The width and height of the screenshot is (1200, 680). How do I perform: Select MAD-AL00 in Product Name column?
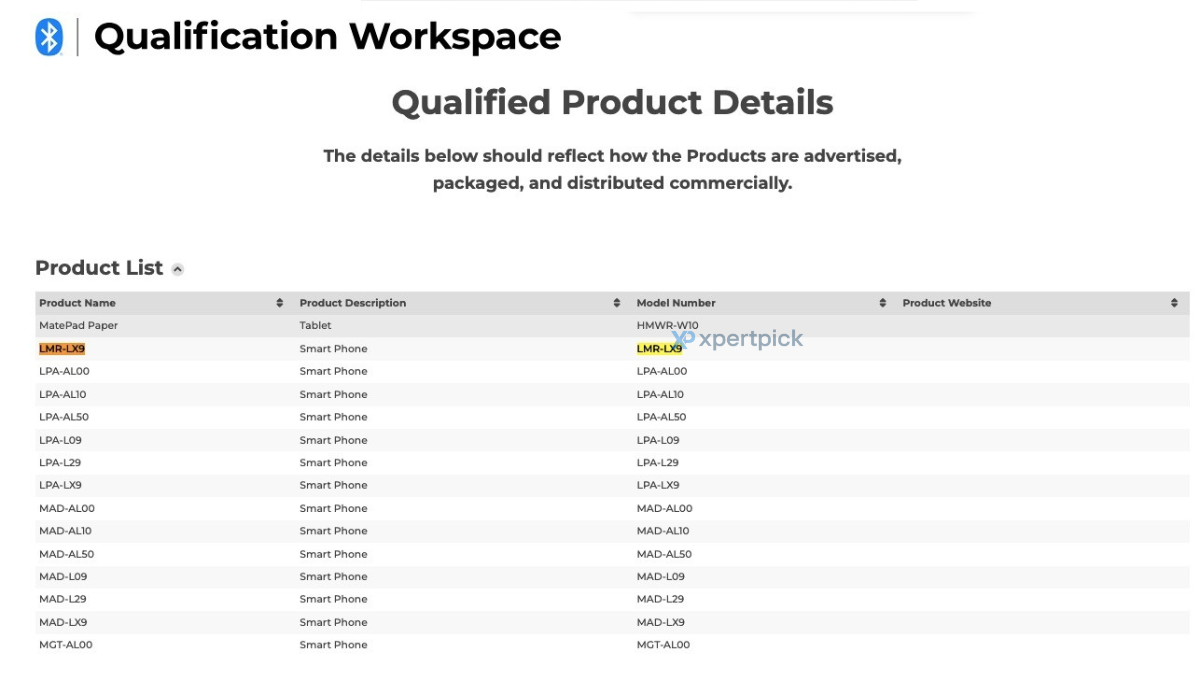[67, 508]
